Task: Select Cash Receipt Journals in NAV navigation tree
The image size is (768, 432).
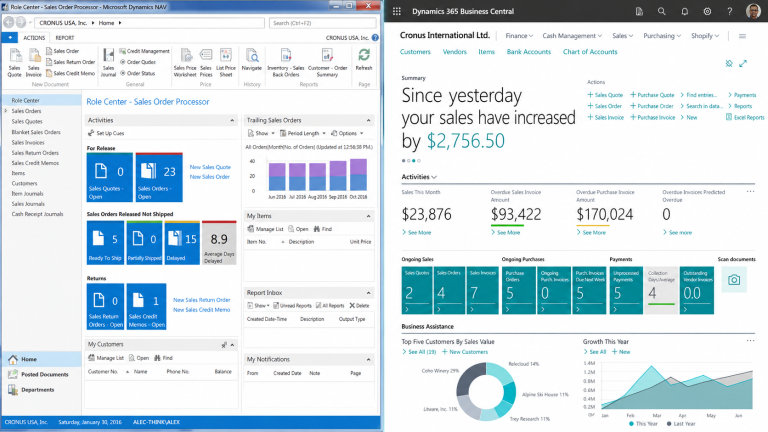Action: [37, 214]
